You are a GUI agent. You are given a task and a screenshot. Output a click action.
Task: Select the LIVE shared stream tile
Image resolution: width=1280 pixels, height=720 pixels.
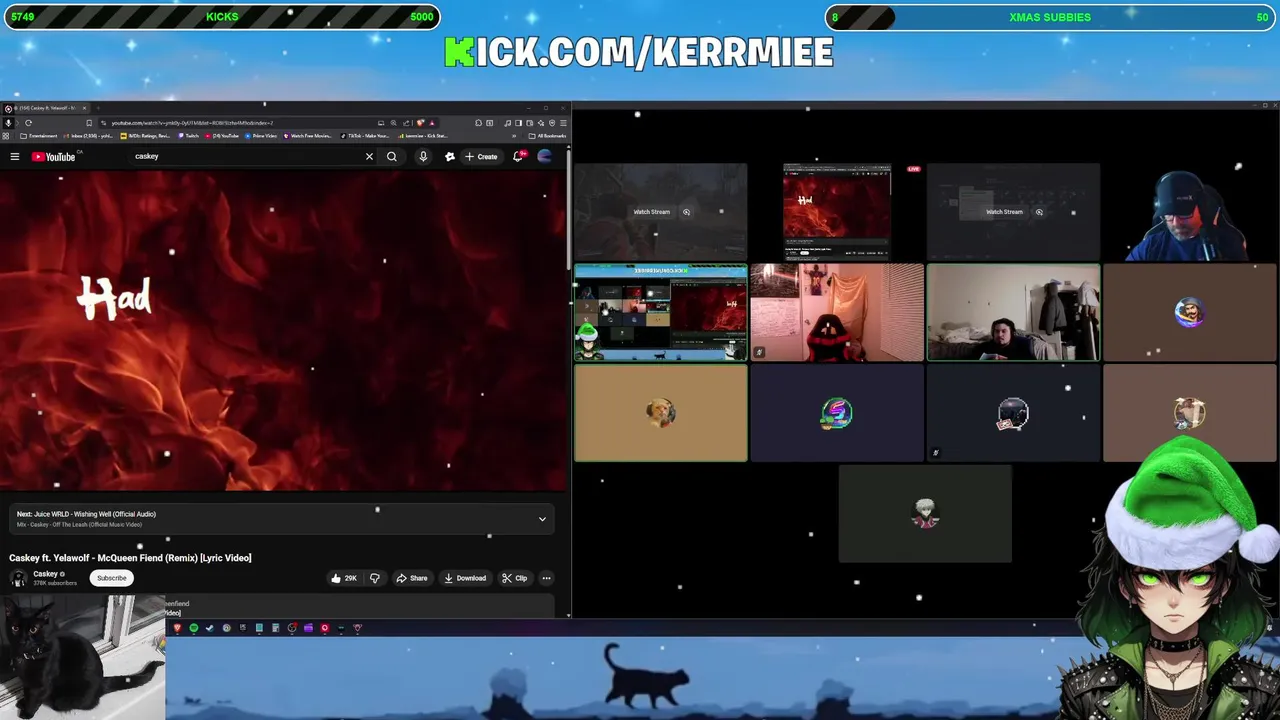point(837,212)
